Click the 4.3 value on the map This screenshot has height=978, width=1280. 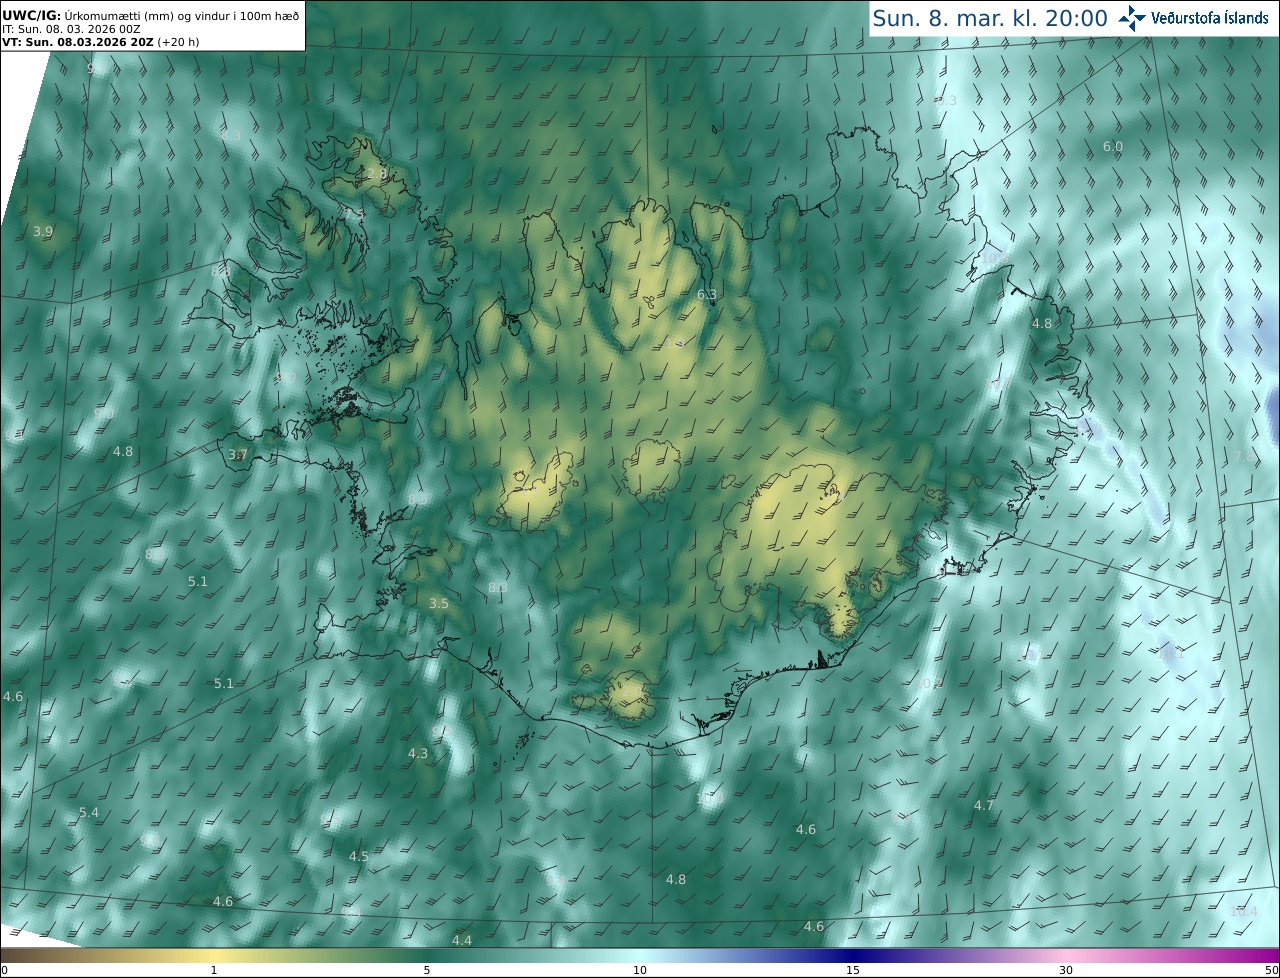point(418,753)
